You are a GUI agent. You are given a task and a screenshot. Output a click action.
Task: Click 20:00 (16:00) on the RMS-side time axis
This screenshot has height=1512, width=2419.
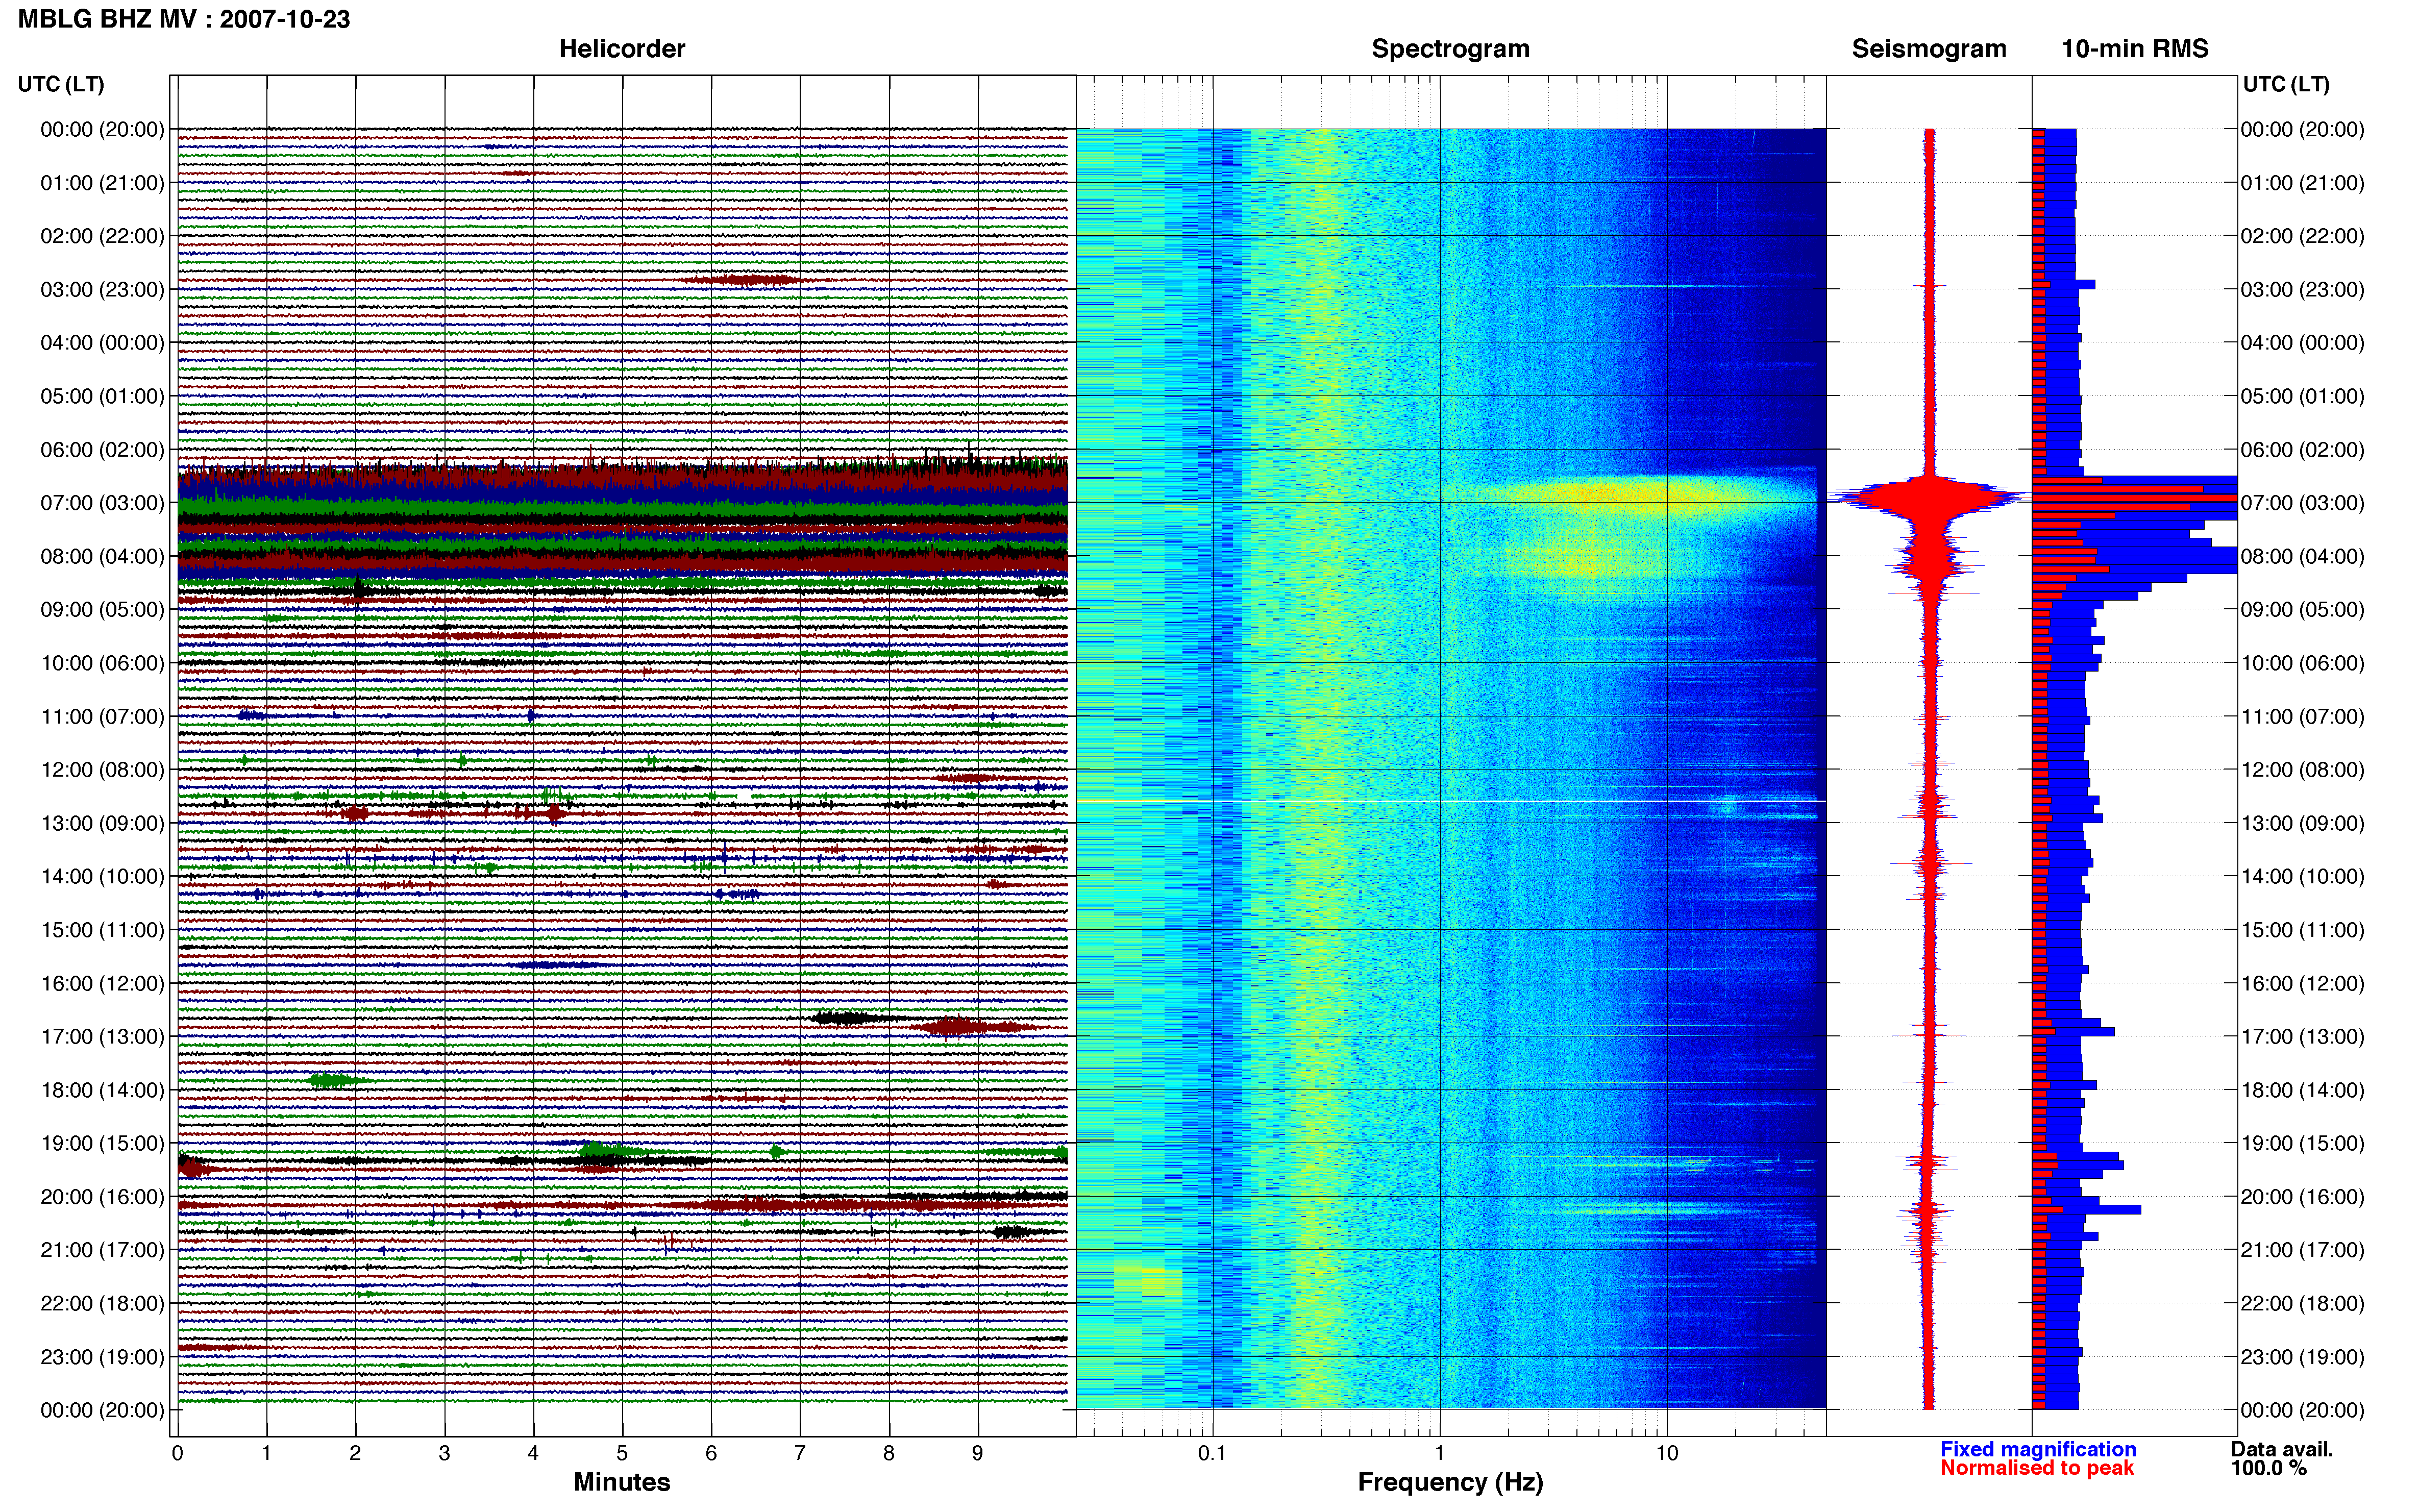click(2302, 1197)
